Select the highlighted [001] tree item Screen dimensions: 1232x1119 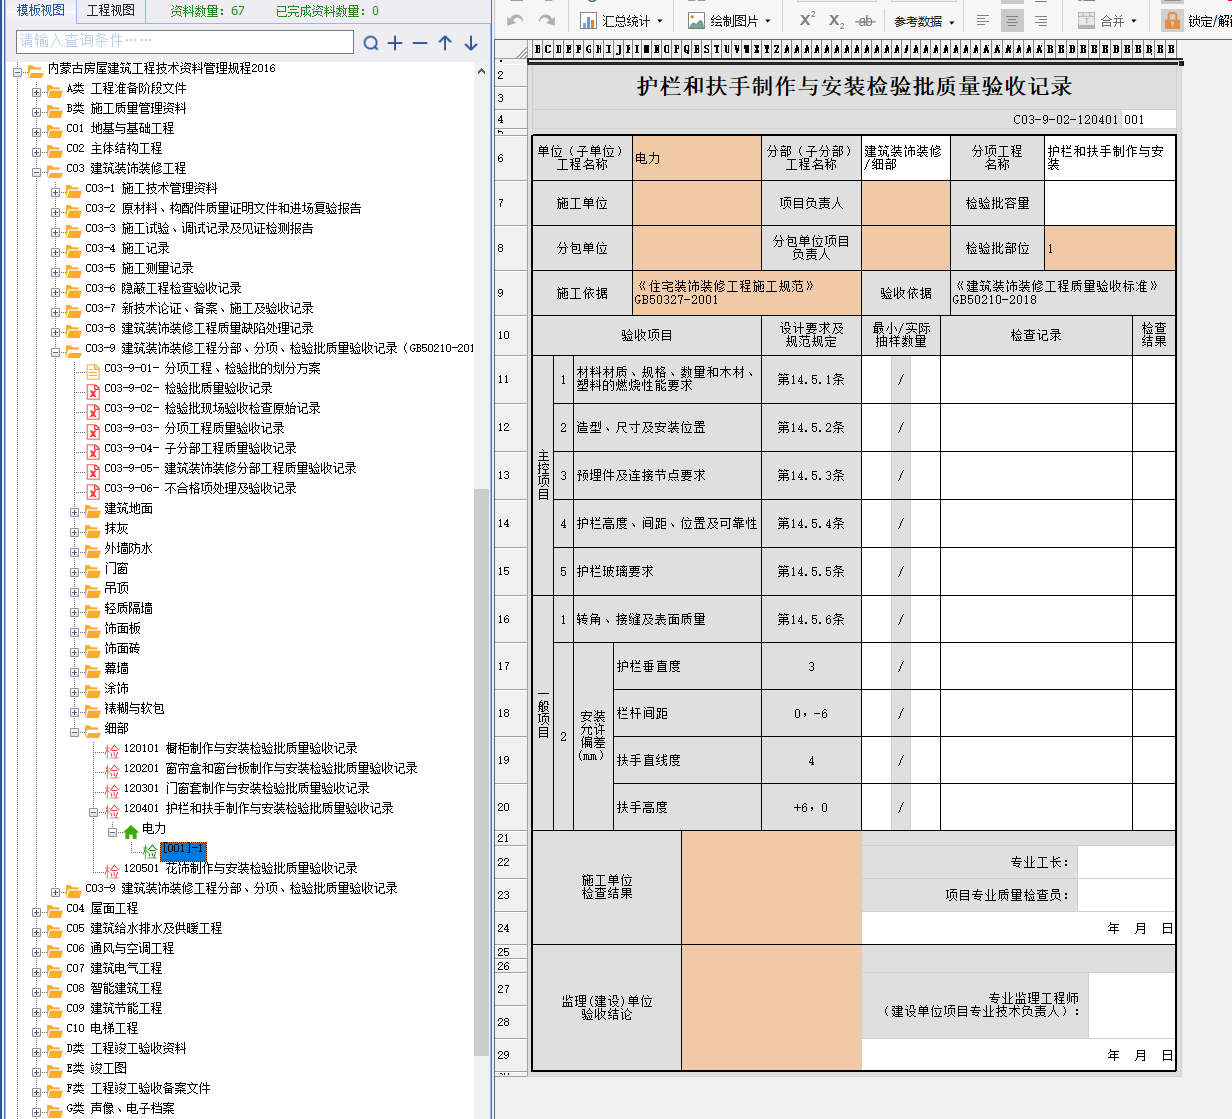click(183, 850)
